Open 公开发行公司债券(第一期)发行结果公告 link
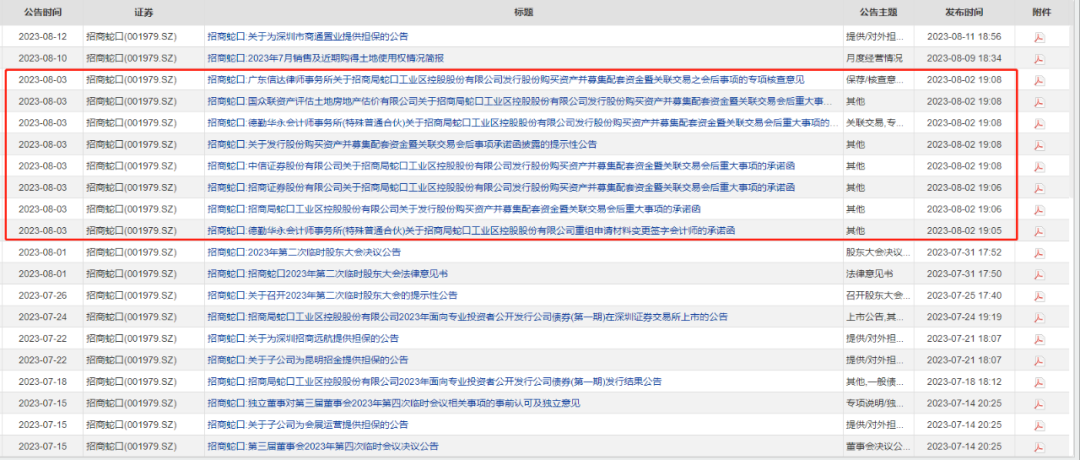The height and width of the screenshot is (460, 1080). pos(435,381)
